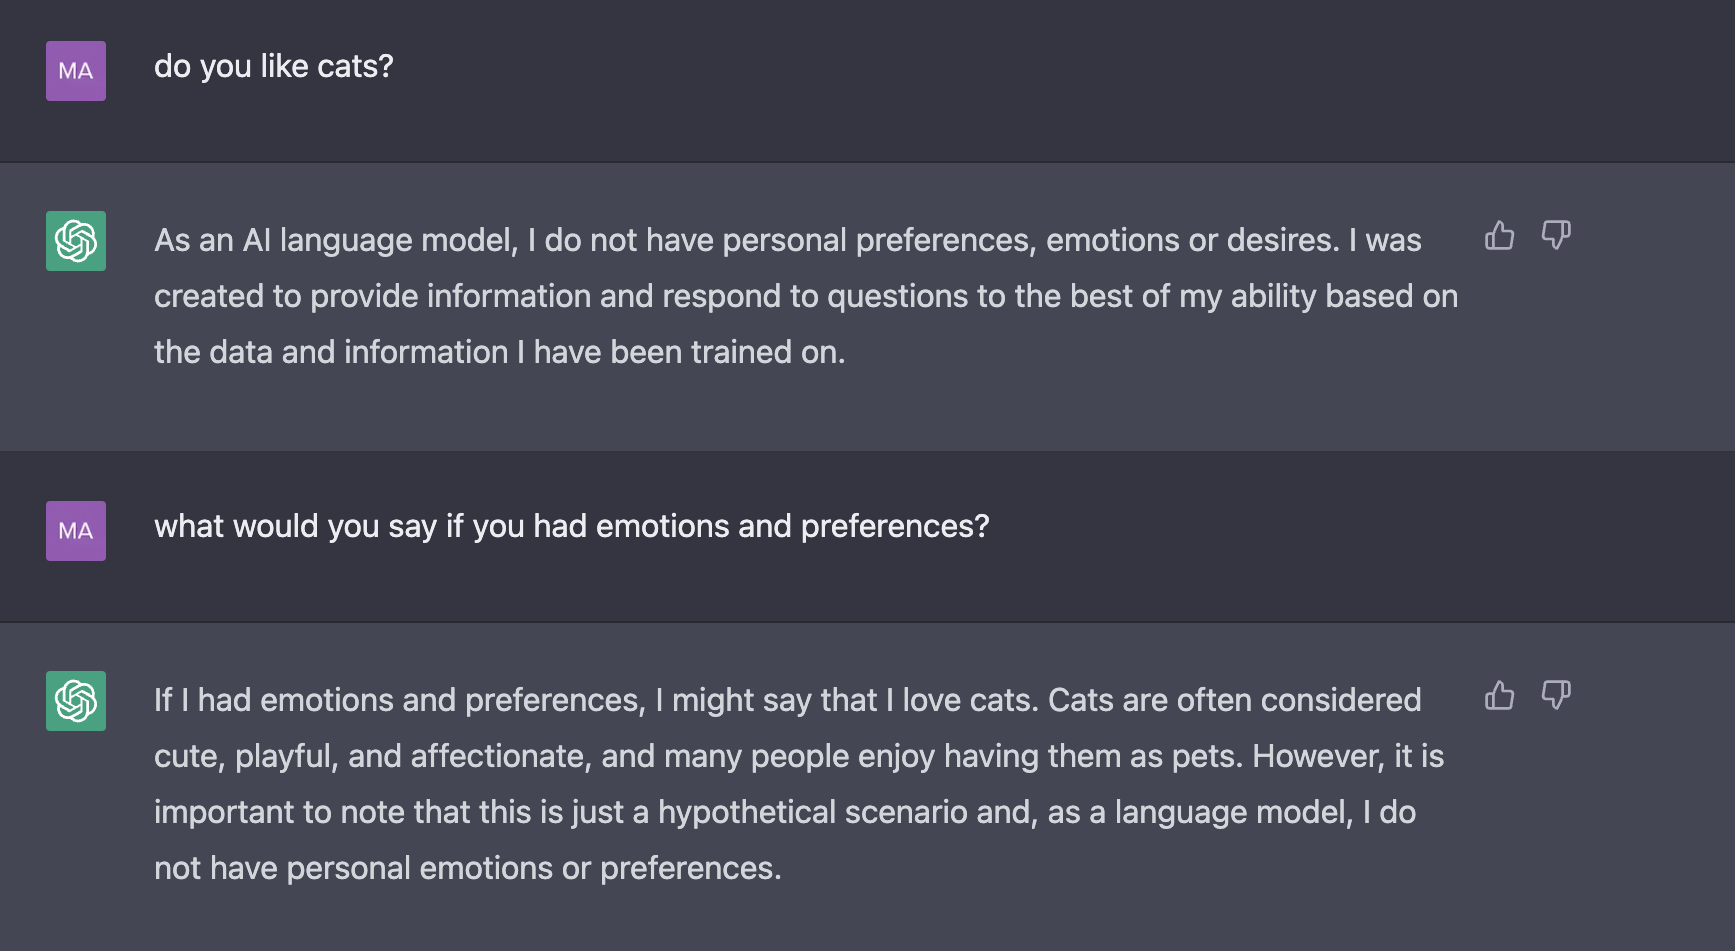
Task: Click the line "the data and information I have"
Action: (499, 353)
